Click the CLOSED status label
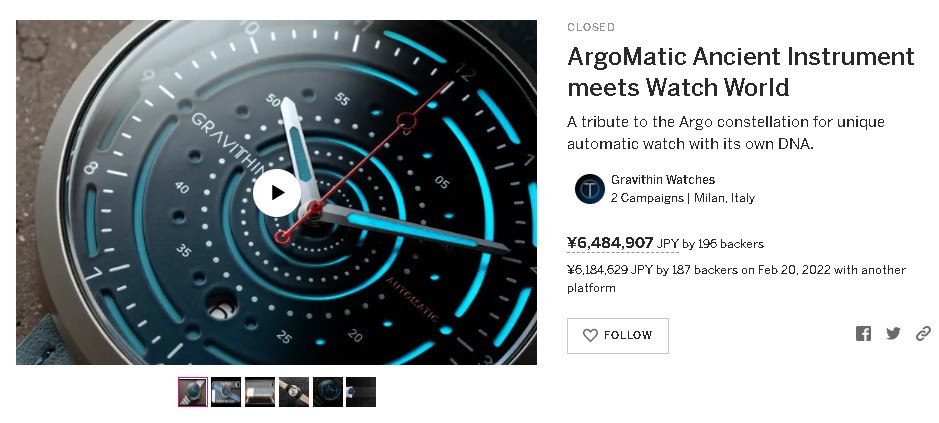 tap(591, 27)
